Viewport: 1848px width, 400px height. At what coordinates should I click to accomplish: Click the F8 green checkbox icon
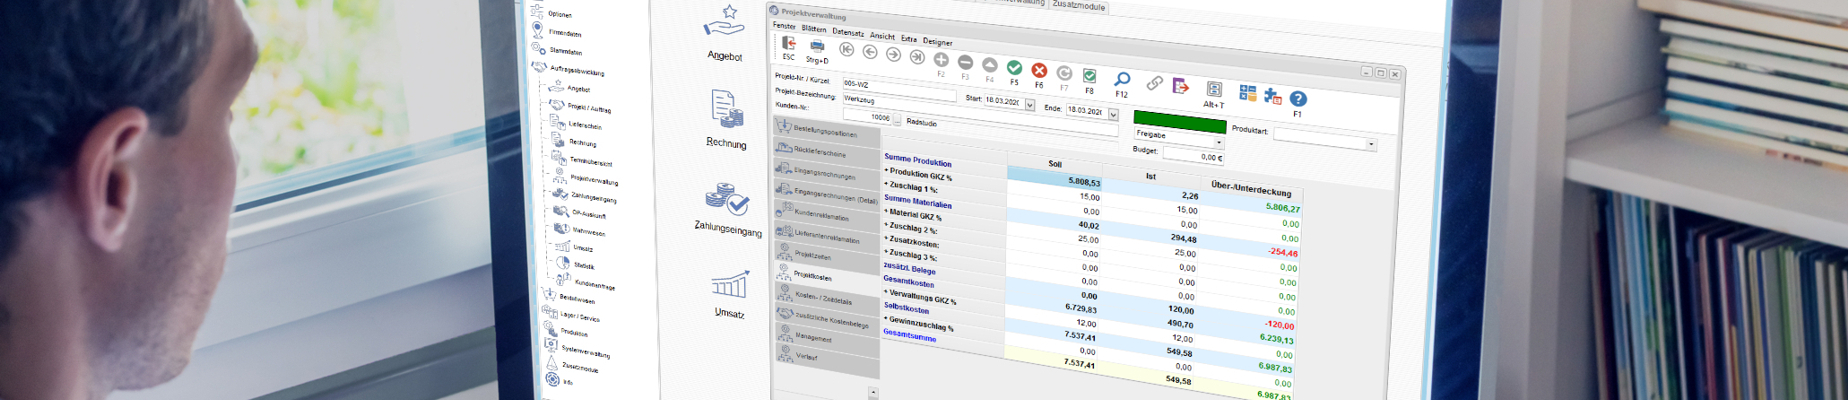pos(1089,76)
